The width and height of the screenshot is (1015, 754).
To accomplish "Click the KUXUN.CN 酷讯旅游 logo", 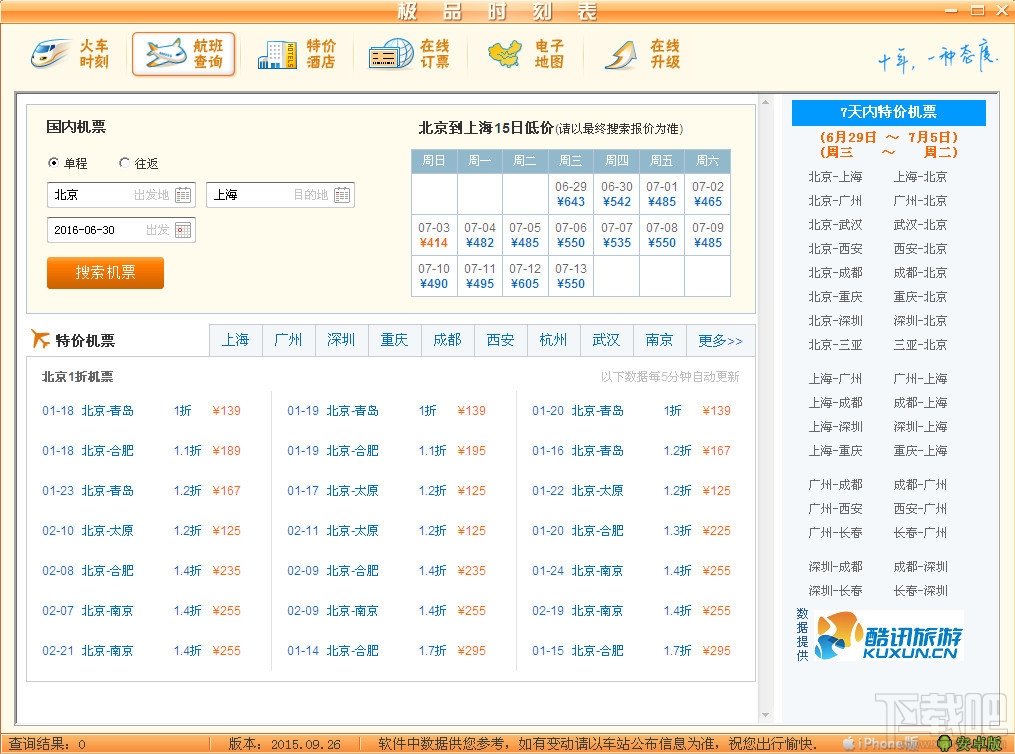I will coord(888,636).
